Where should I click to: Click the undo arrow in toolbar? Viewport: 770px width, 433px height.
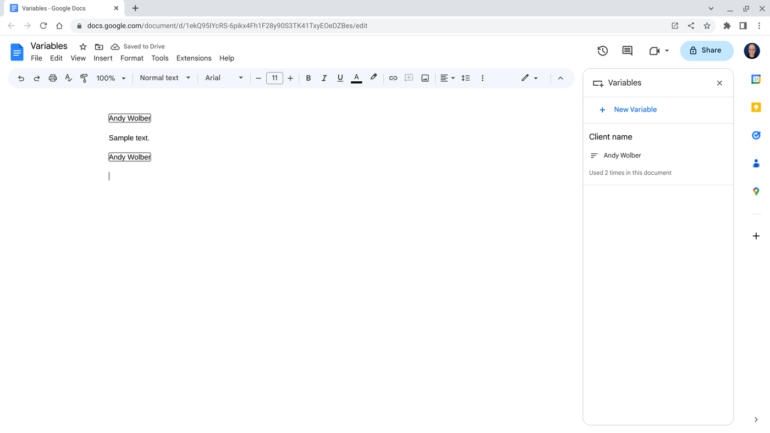pyautogui.click(x=21, y=78)
